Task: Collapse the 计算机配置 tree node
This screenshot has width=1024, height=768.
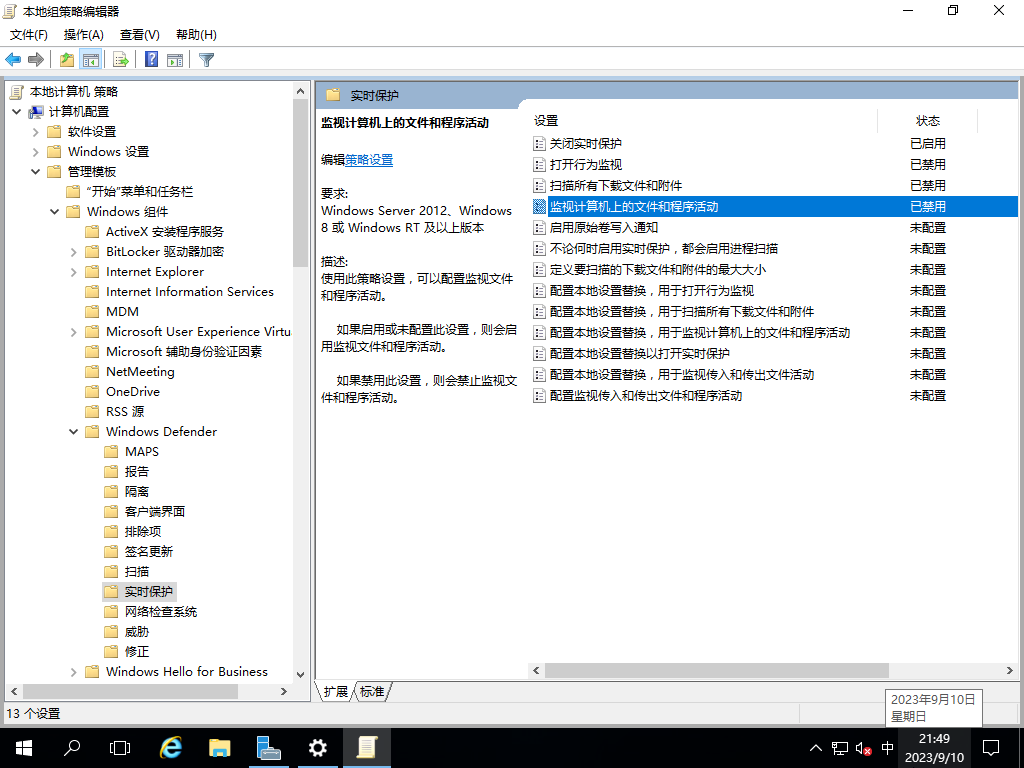Action: tap(17, 112)
